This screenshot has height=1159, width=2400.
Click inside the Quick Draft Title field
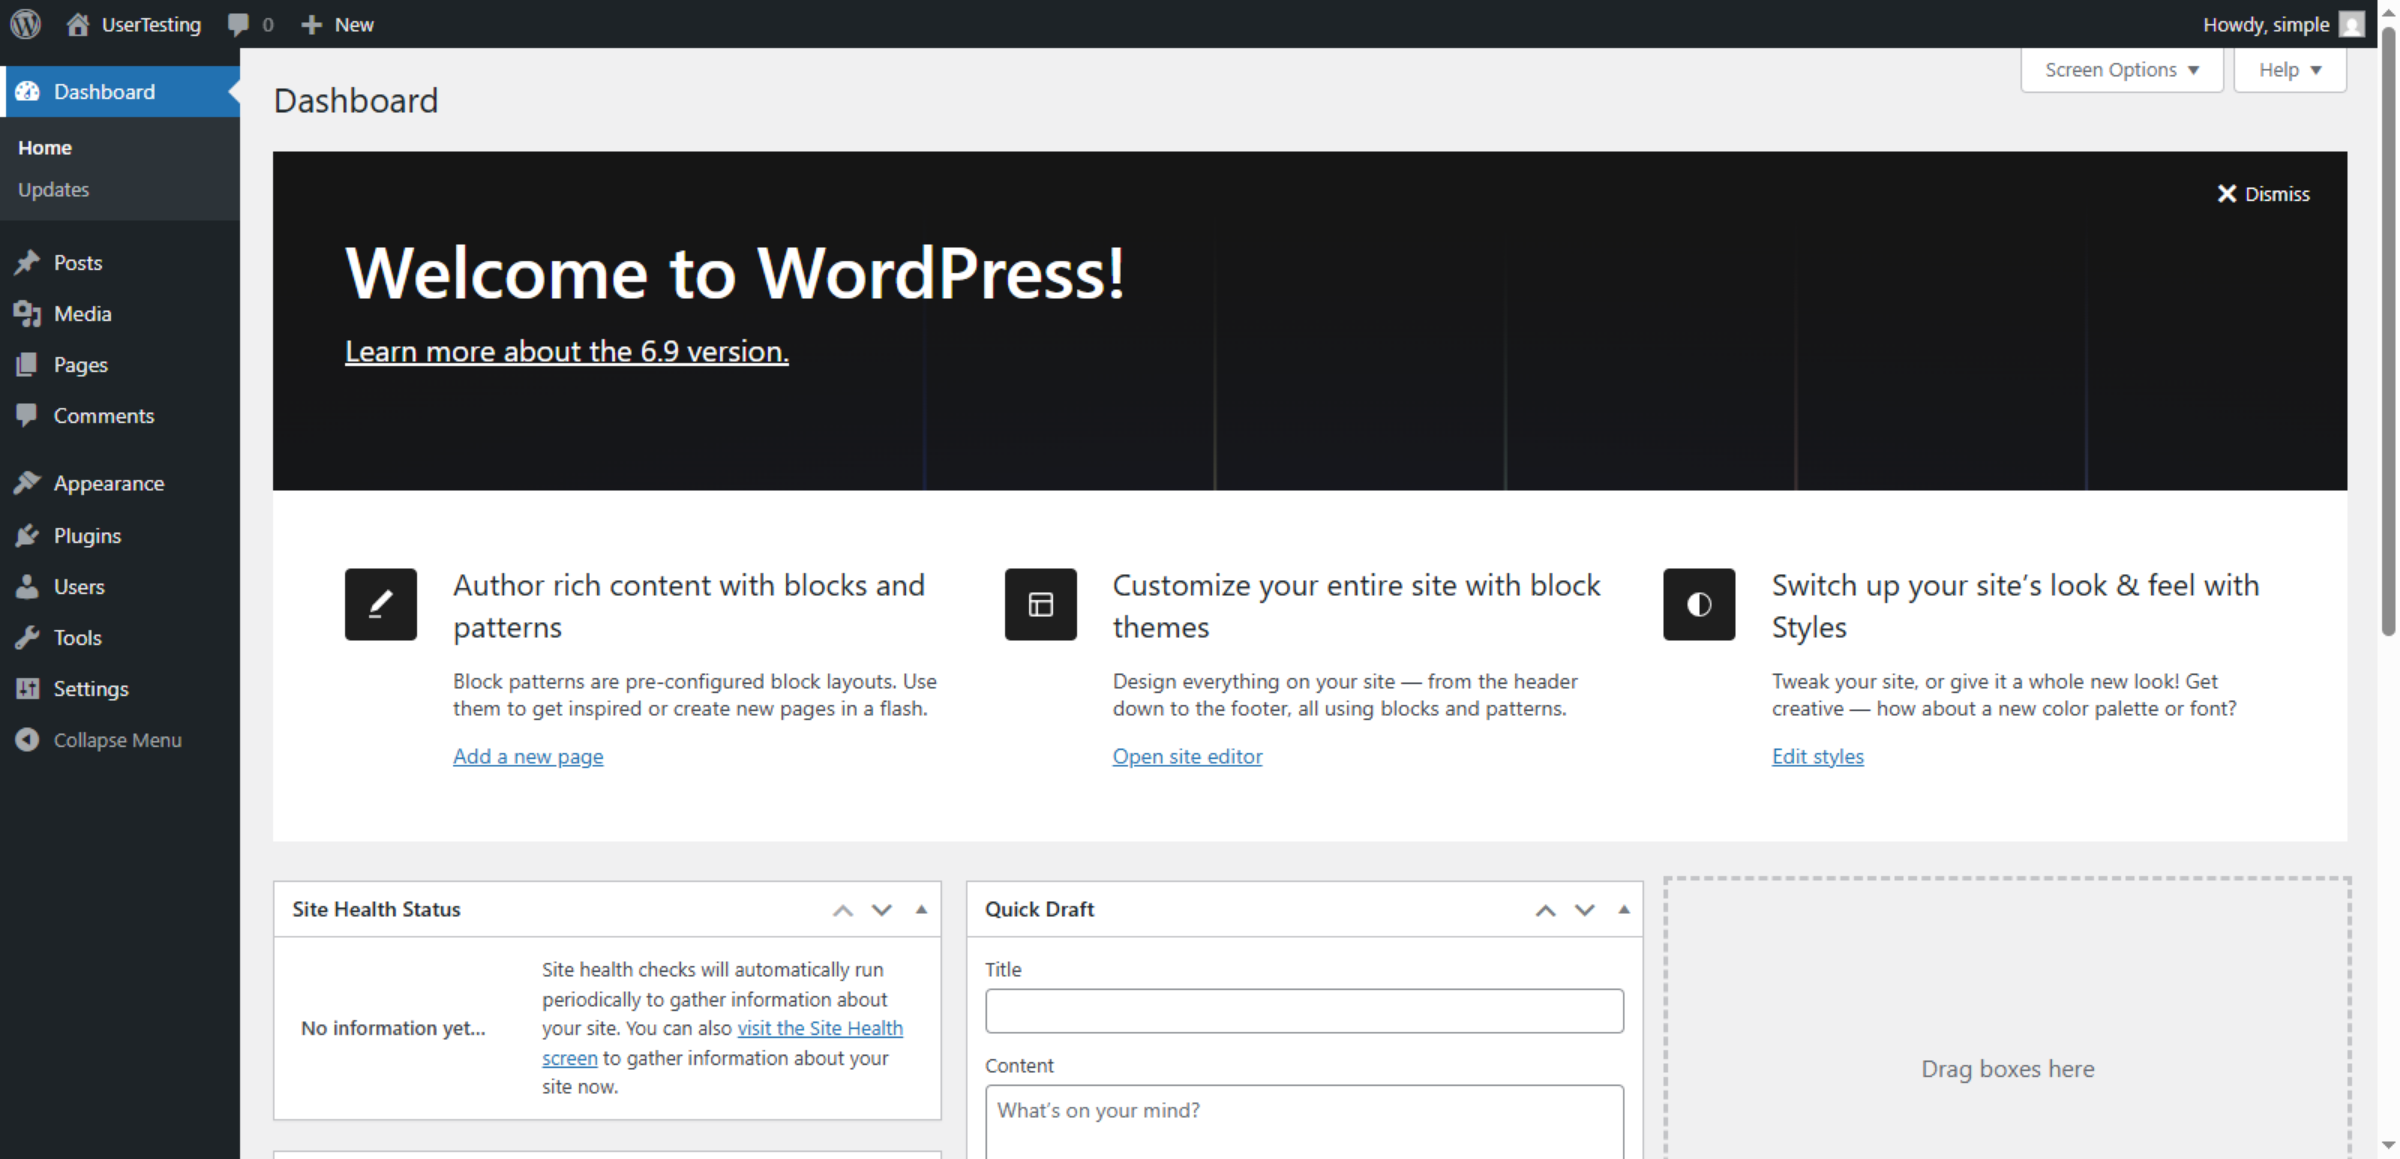1303,1010
